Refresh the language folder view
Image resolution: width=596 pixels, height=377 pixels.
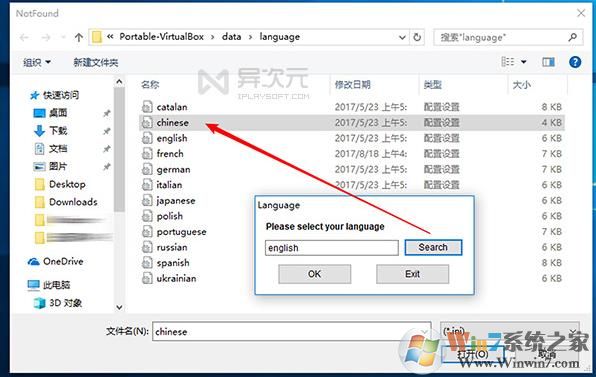[x=417, y=37]
